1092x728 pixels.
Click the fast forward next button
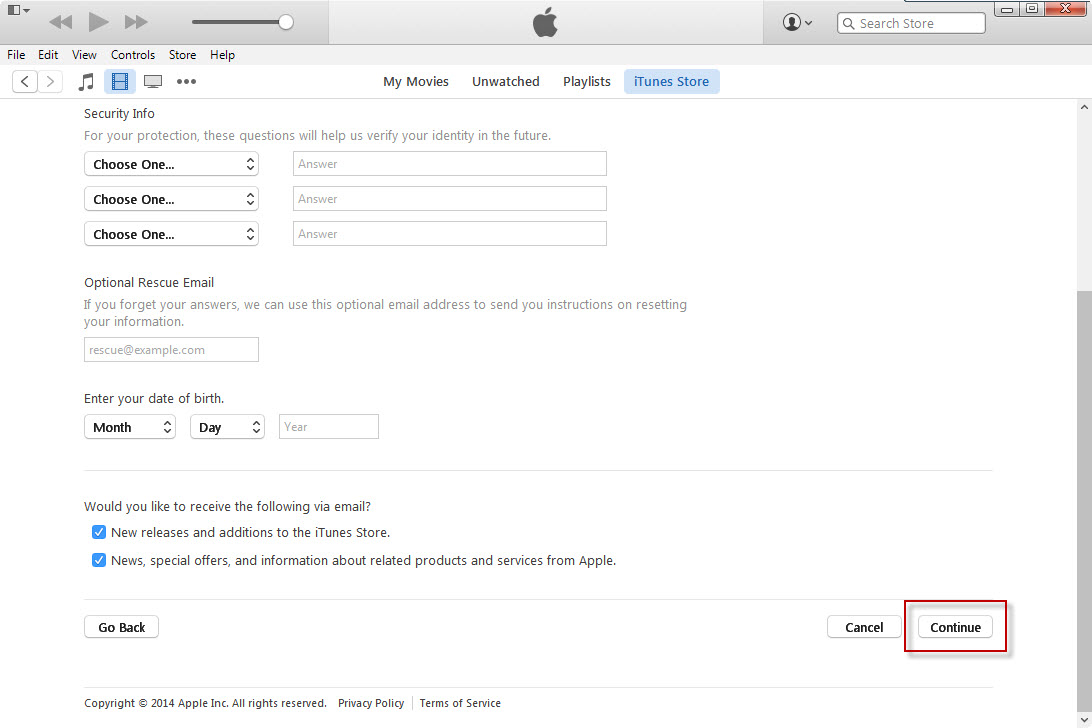136,22
